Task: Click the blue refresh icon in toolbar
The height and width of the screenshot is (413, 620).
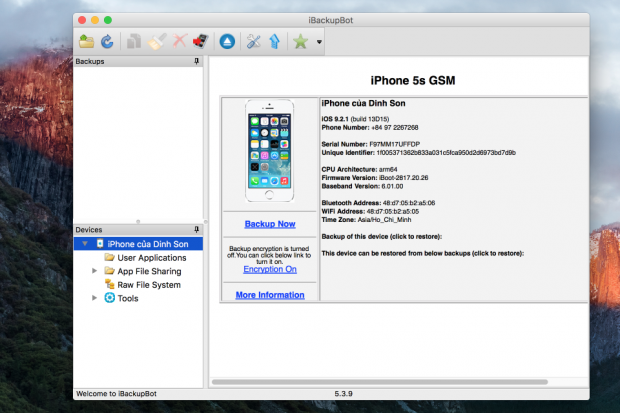Action: click(x=107, y=42)
